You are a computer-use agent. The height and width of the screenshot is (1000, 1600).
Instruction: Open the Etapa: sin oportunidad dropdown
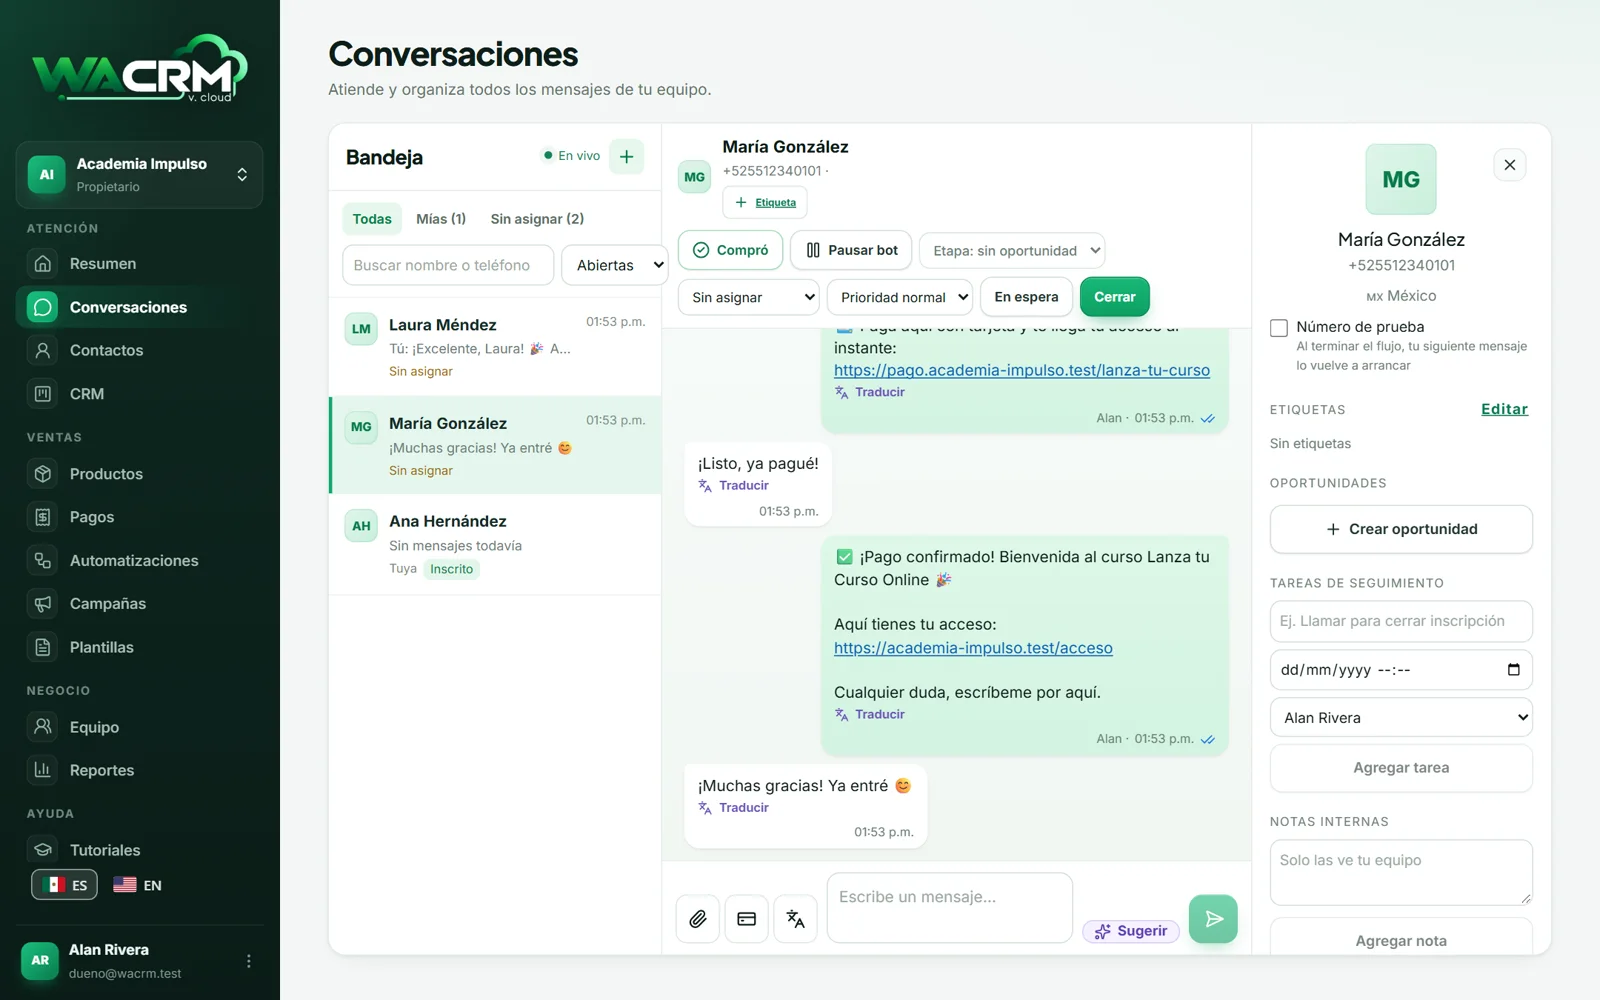(1012, 251)
